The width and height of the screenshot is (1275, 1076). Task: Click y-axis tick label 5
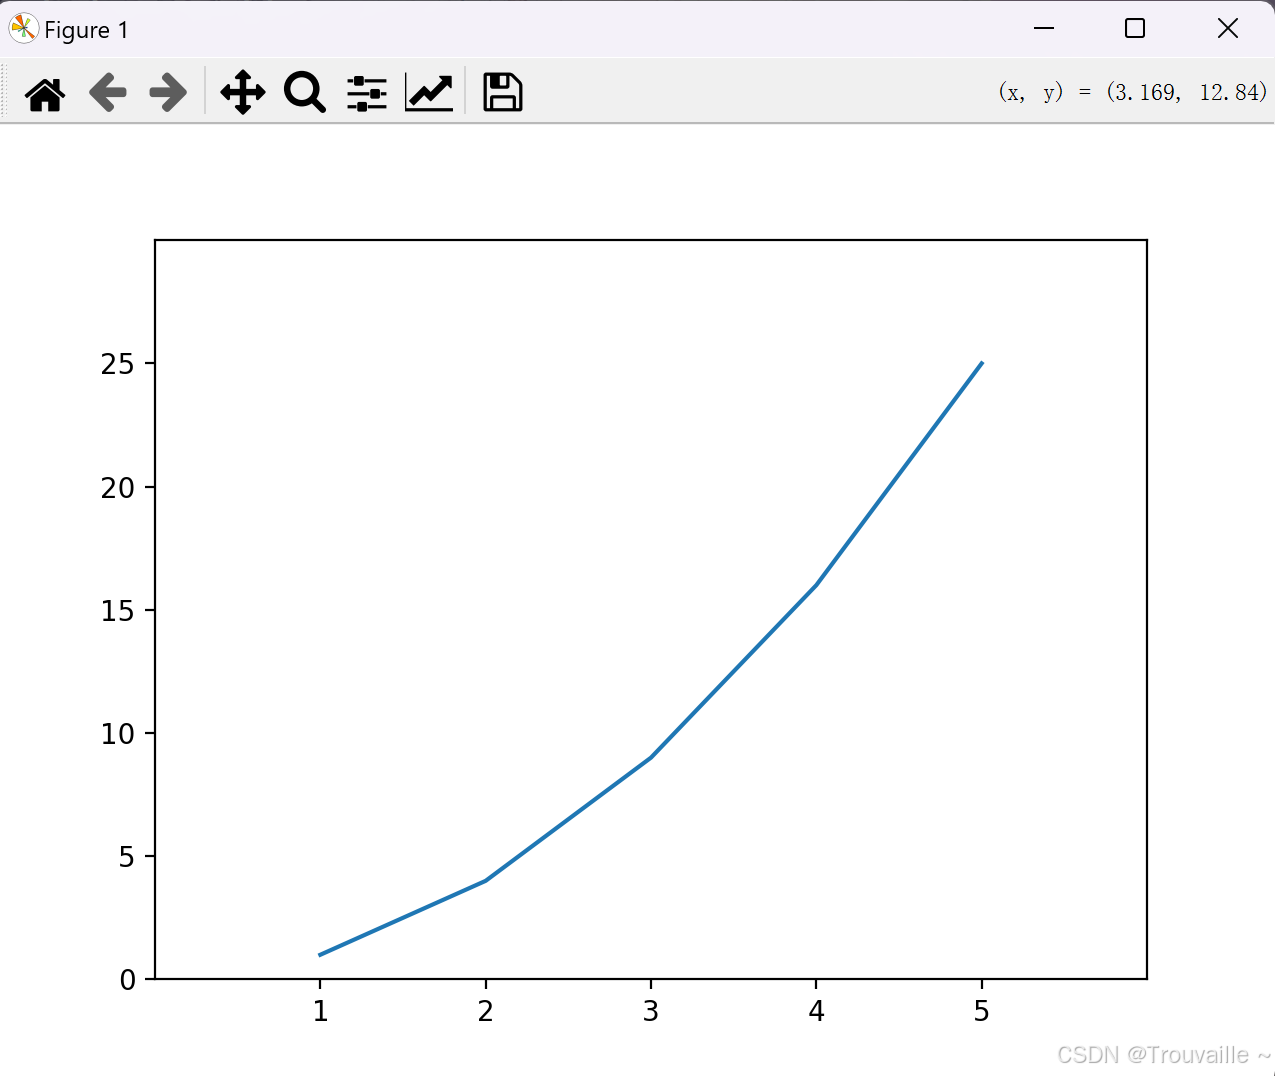tap(126, 857)
